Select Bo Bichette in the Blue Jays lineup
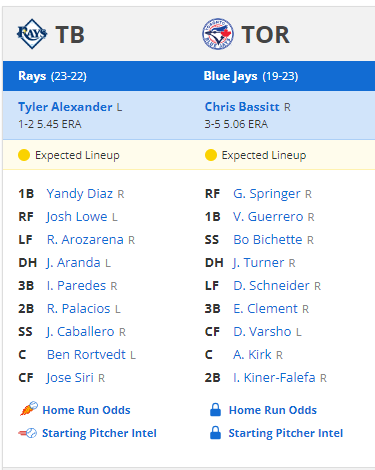Image resolution: width=375 pixels, height=470 pixels. pyautogui.click(x=268, y=240)
